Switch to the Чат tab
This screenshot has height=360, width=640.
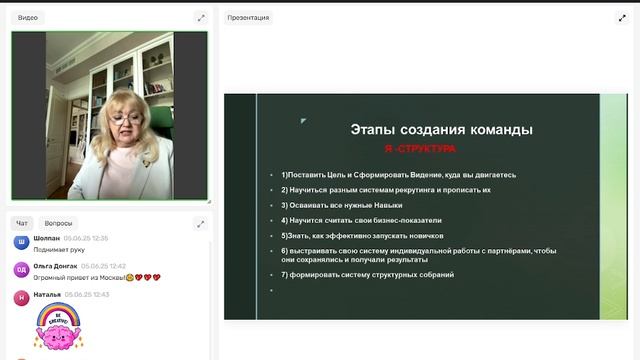[22, 223]
